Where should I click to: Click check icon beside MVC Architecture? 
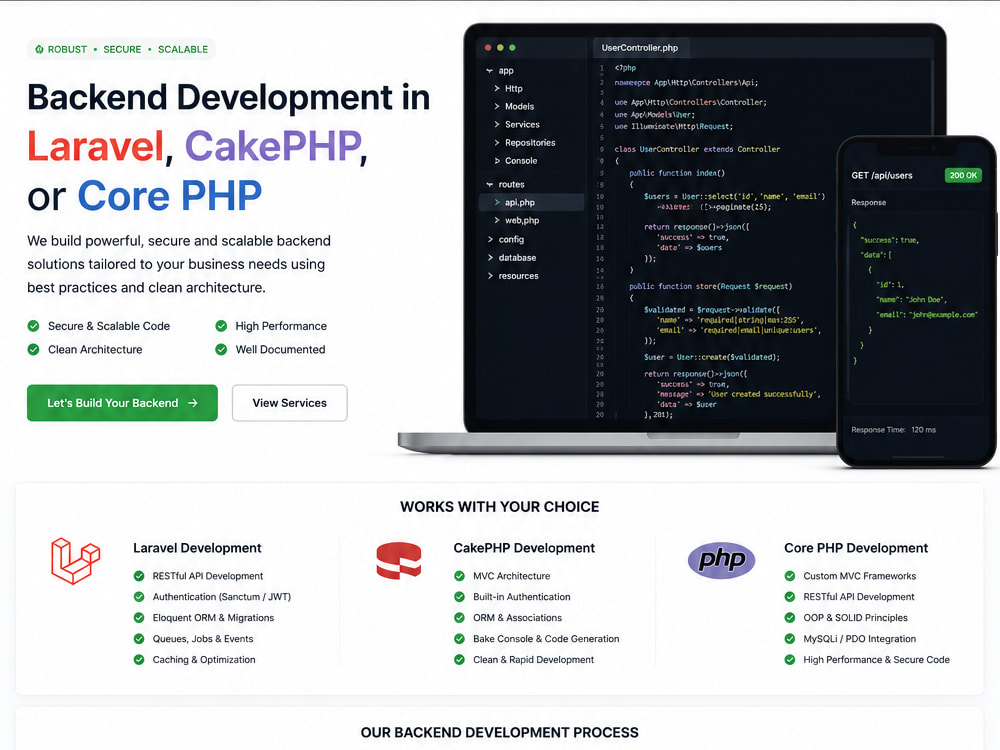click(459, 576)
